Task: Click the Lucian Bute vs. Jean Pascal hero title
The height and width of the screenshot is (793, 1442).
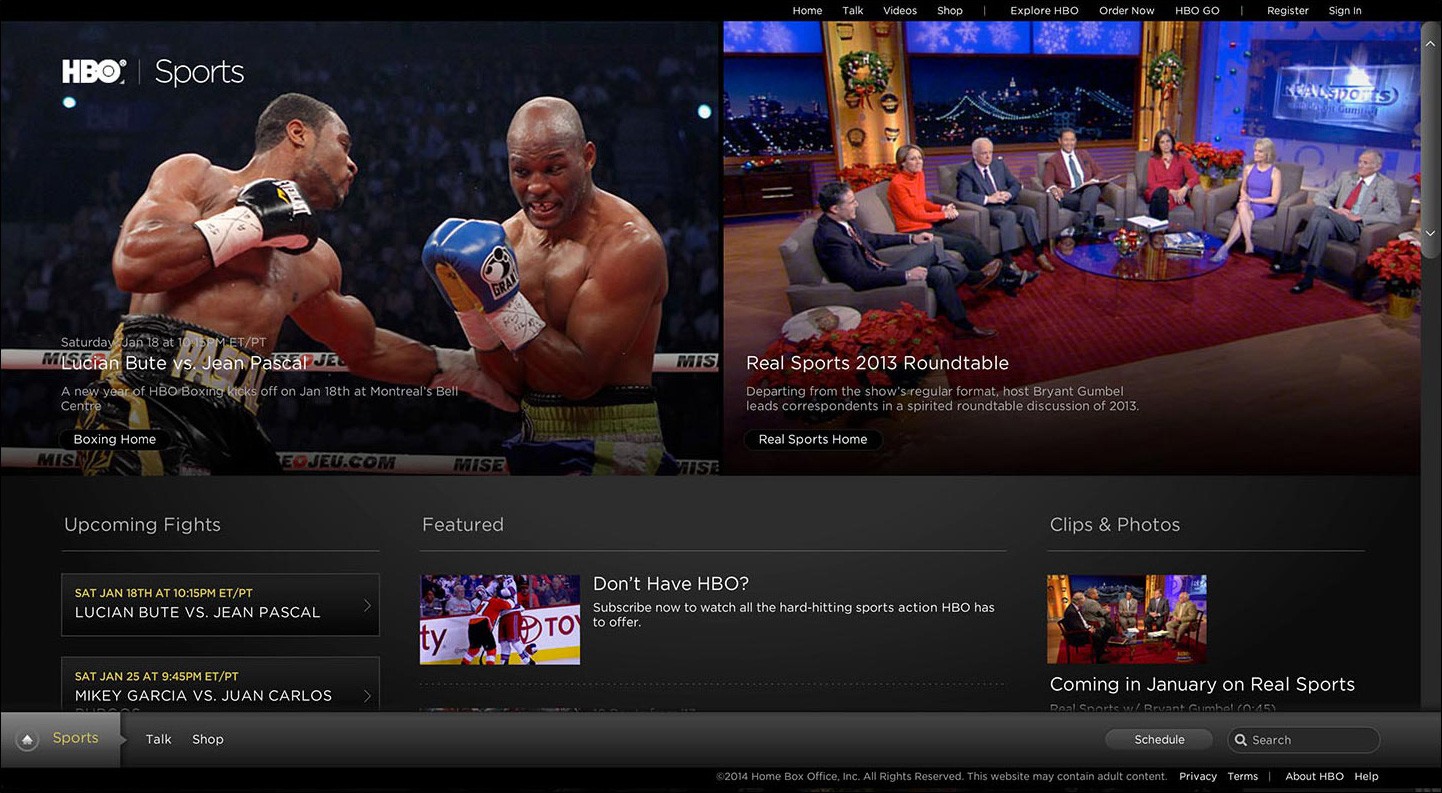Action: (x=184, y=363)
